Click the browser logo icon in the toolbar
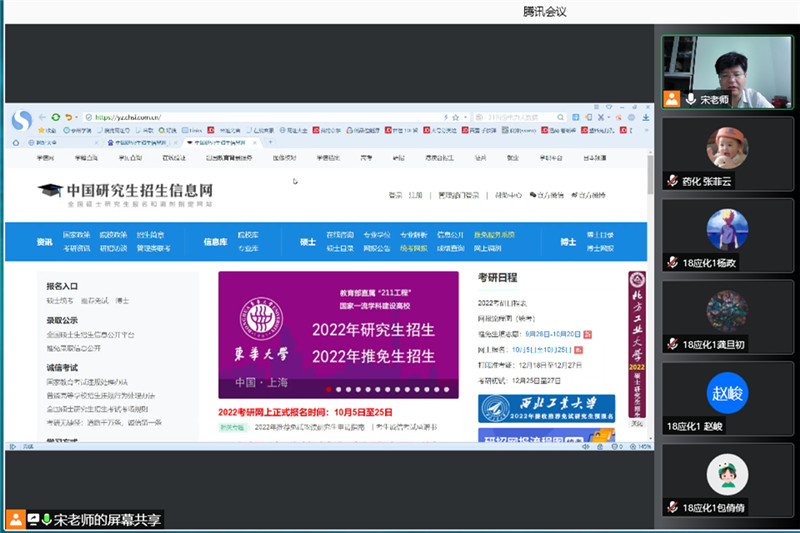This screenshot has width=800, height=533. point(22,119)
